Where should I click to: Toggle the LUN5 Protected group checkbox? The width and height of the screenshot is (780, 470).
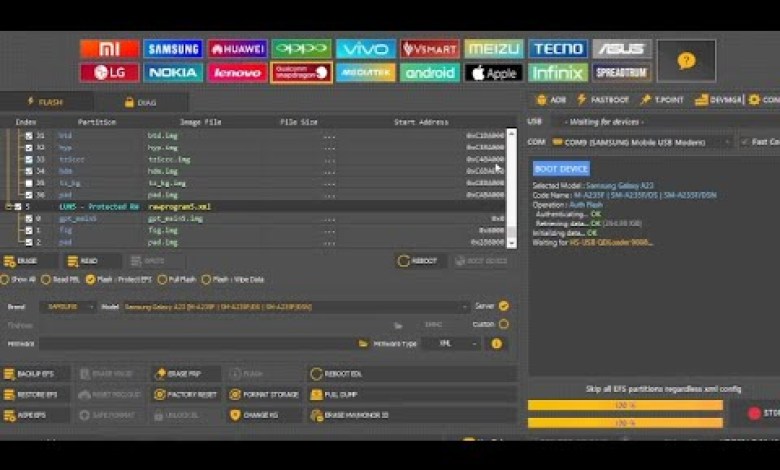pyautogui.click(x=18, y=206)
